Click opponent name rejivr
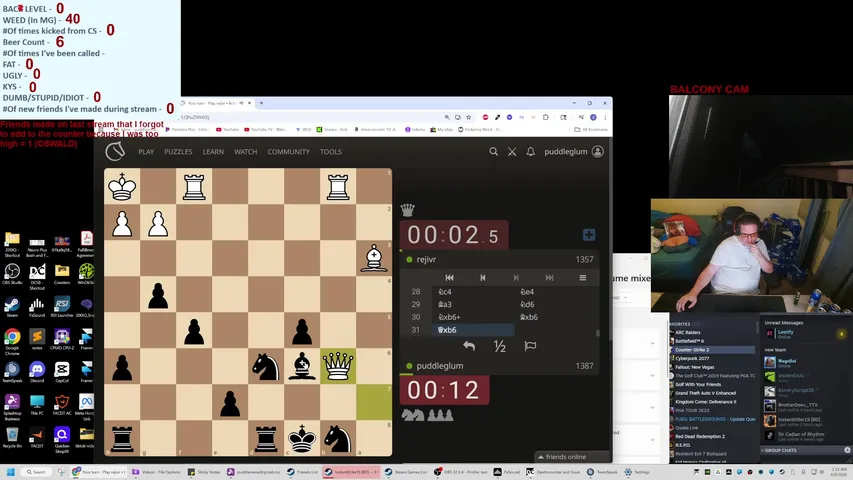Viewport: 853px width, 480px height. (x=426, y=260)
